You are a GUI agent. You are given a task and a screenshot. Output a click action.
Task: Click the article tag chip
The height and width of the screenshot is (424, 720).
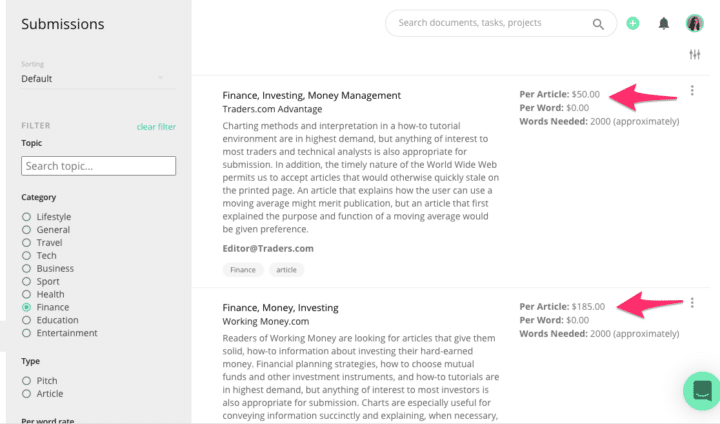pos(286,270)
